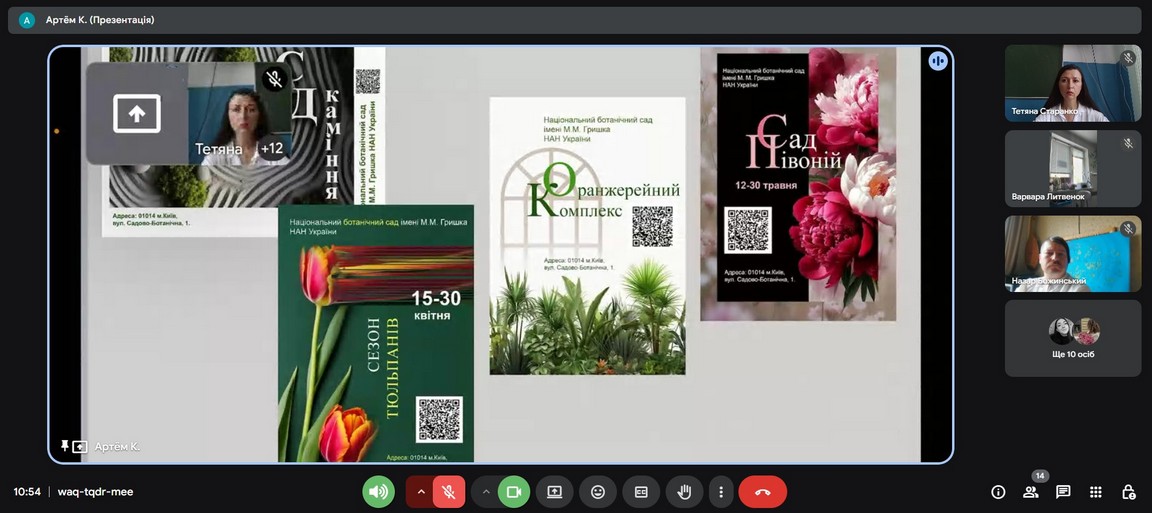The image size is (1152, 513).
Task: Toggle the camera with the green video button
Action: tap(514, 492)
